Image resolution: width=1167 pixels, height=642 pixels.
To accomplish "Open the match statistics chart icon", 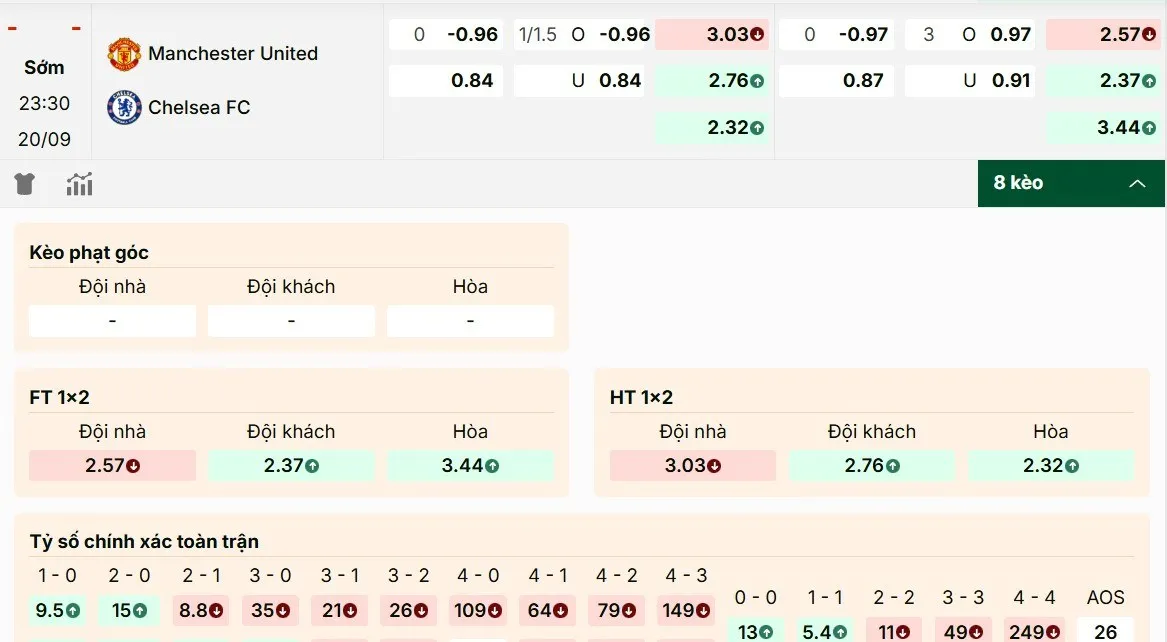I will 79,184.
